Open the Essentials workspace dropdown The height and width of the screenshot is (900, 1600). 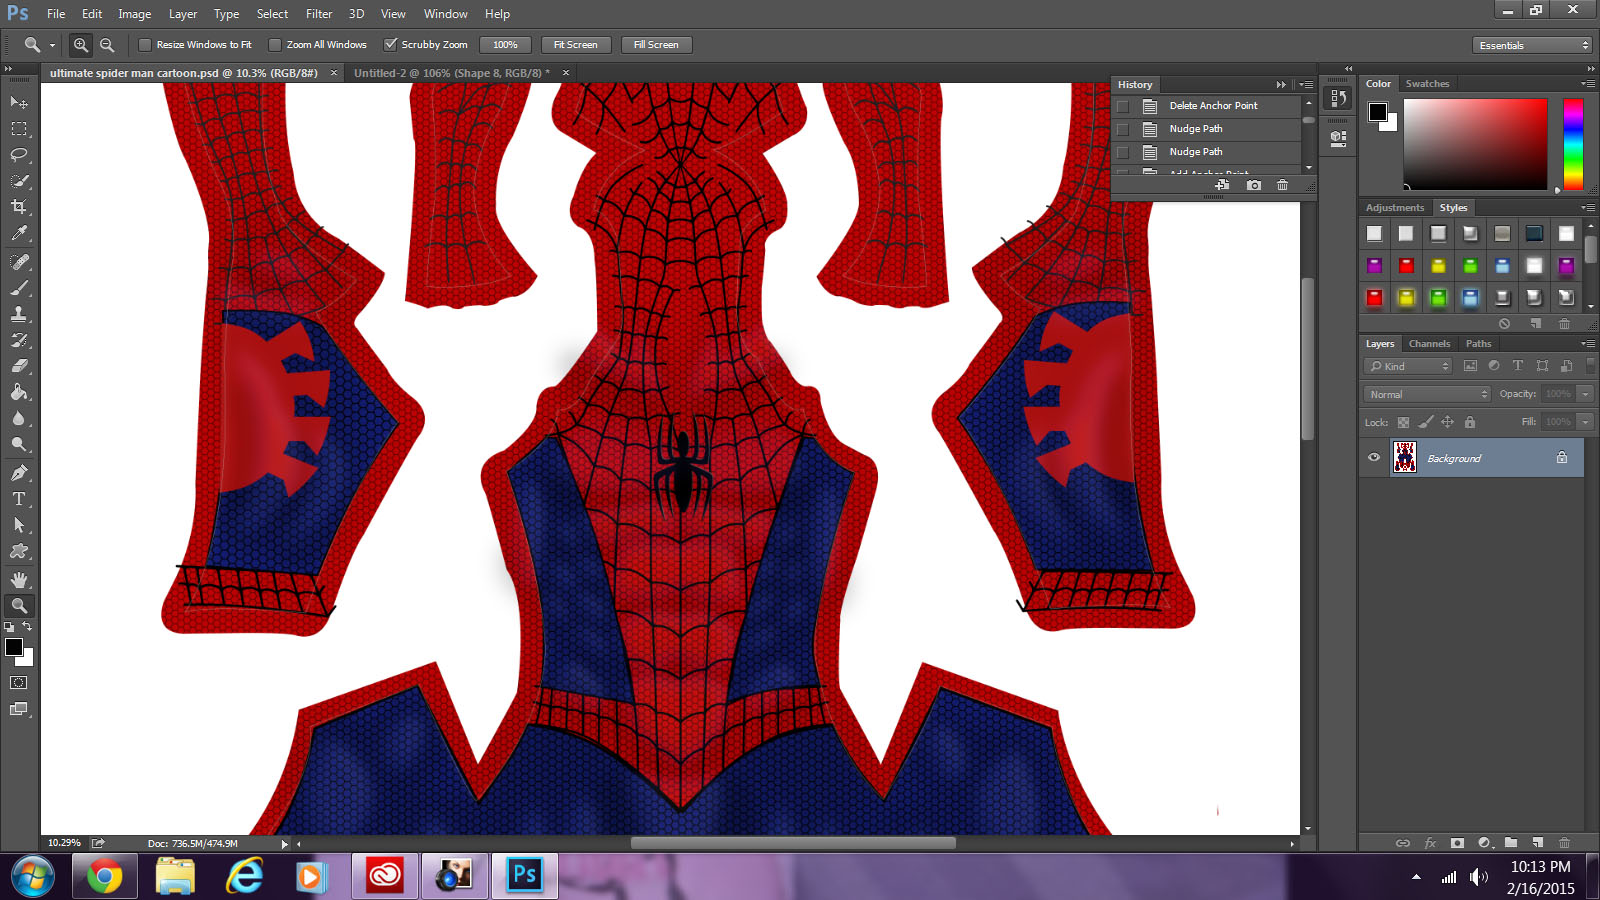(1532, 45)
